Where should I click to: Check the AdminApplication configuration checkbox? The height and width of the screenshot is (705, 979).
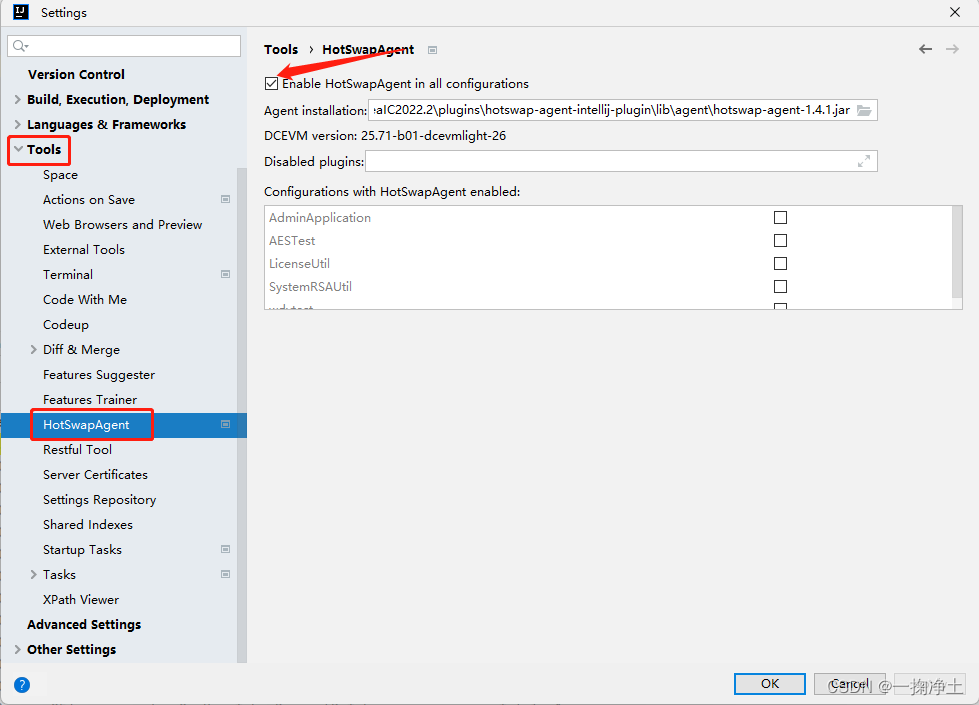[x=780, y=217]
